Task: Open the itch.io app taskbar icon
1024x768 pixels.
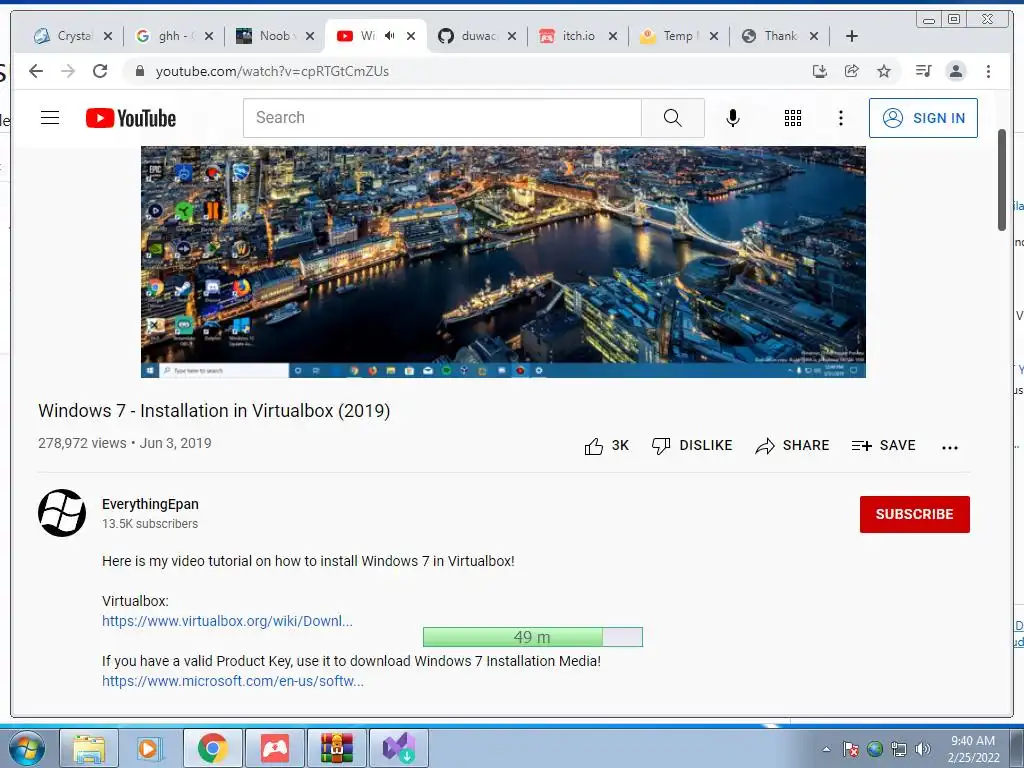Action: [x=275, y=748]
